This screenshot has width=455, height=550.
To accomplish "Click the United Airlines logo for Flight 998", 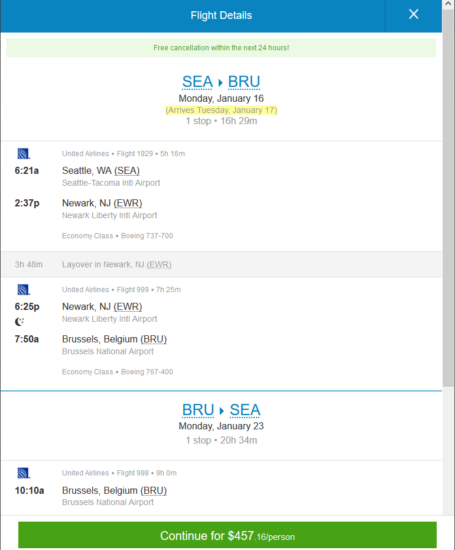I will (24, 473).
